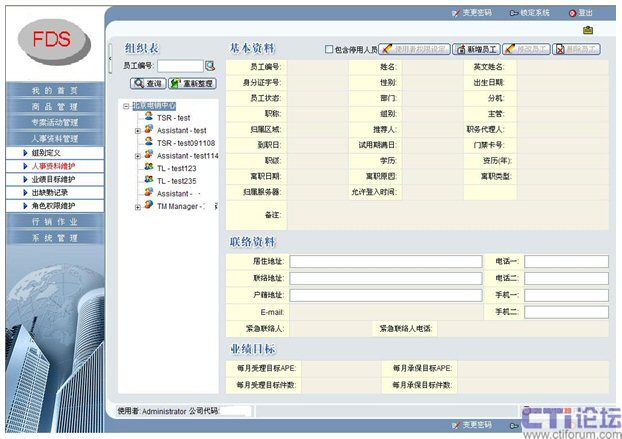Select 业绩目标维护 in the sidebar
This screenshot has width=622, height=439.
pos(53,179)
